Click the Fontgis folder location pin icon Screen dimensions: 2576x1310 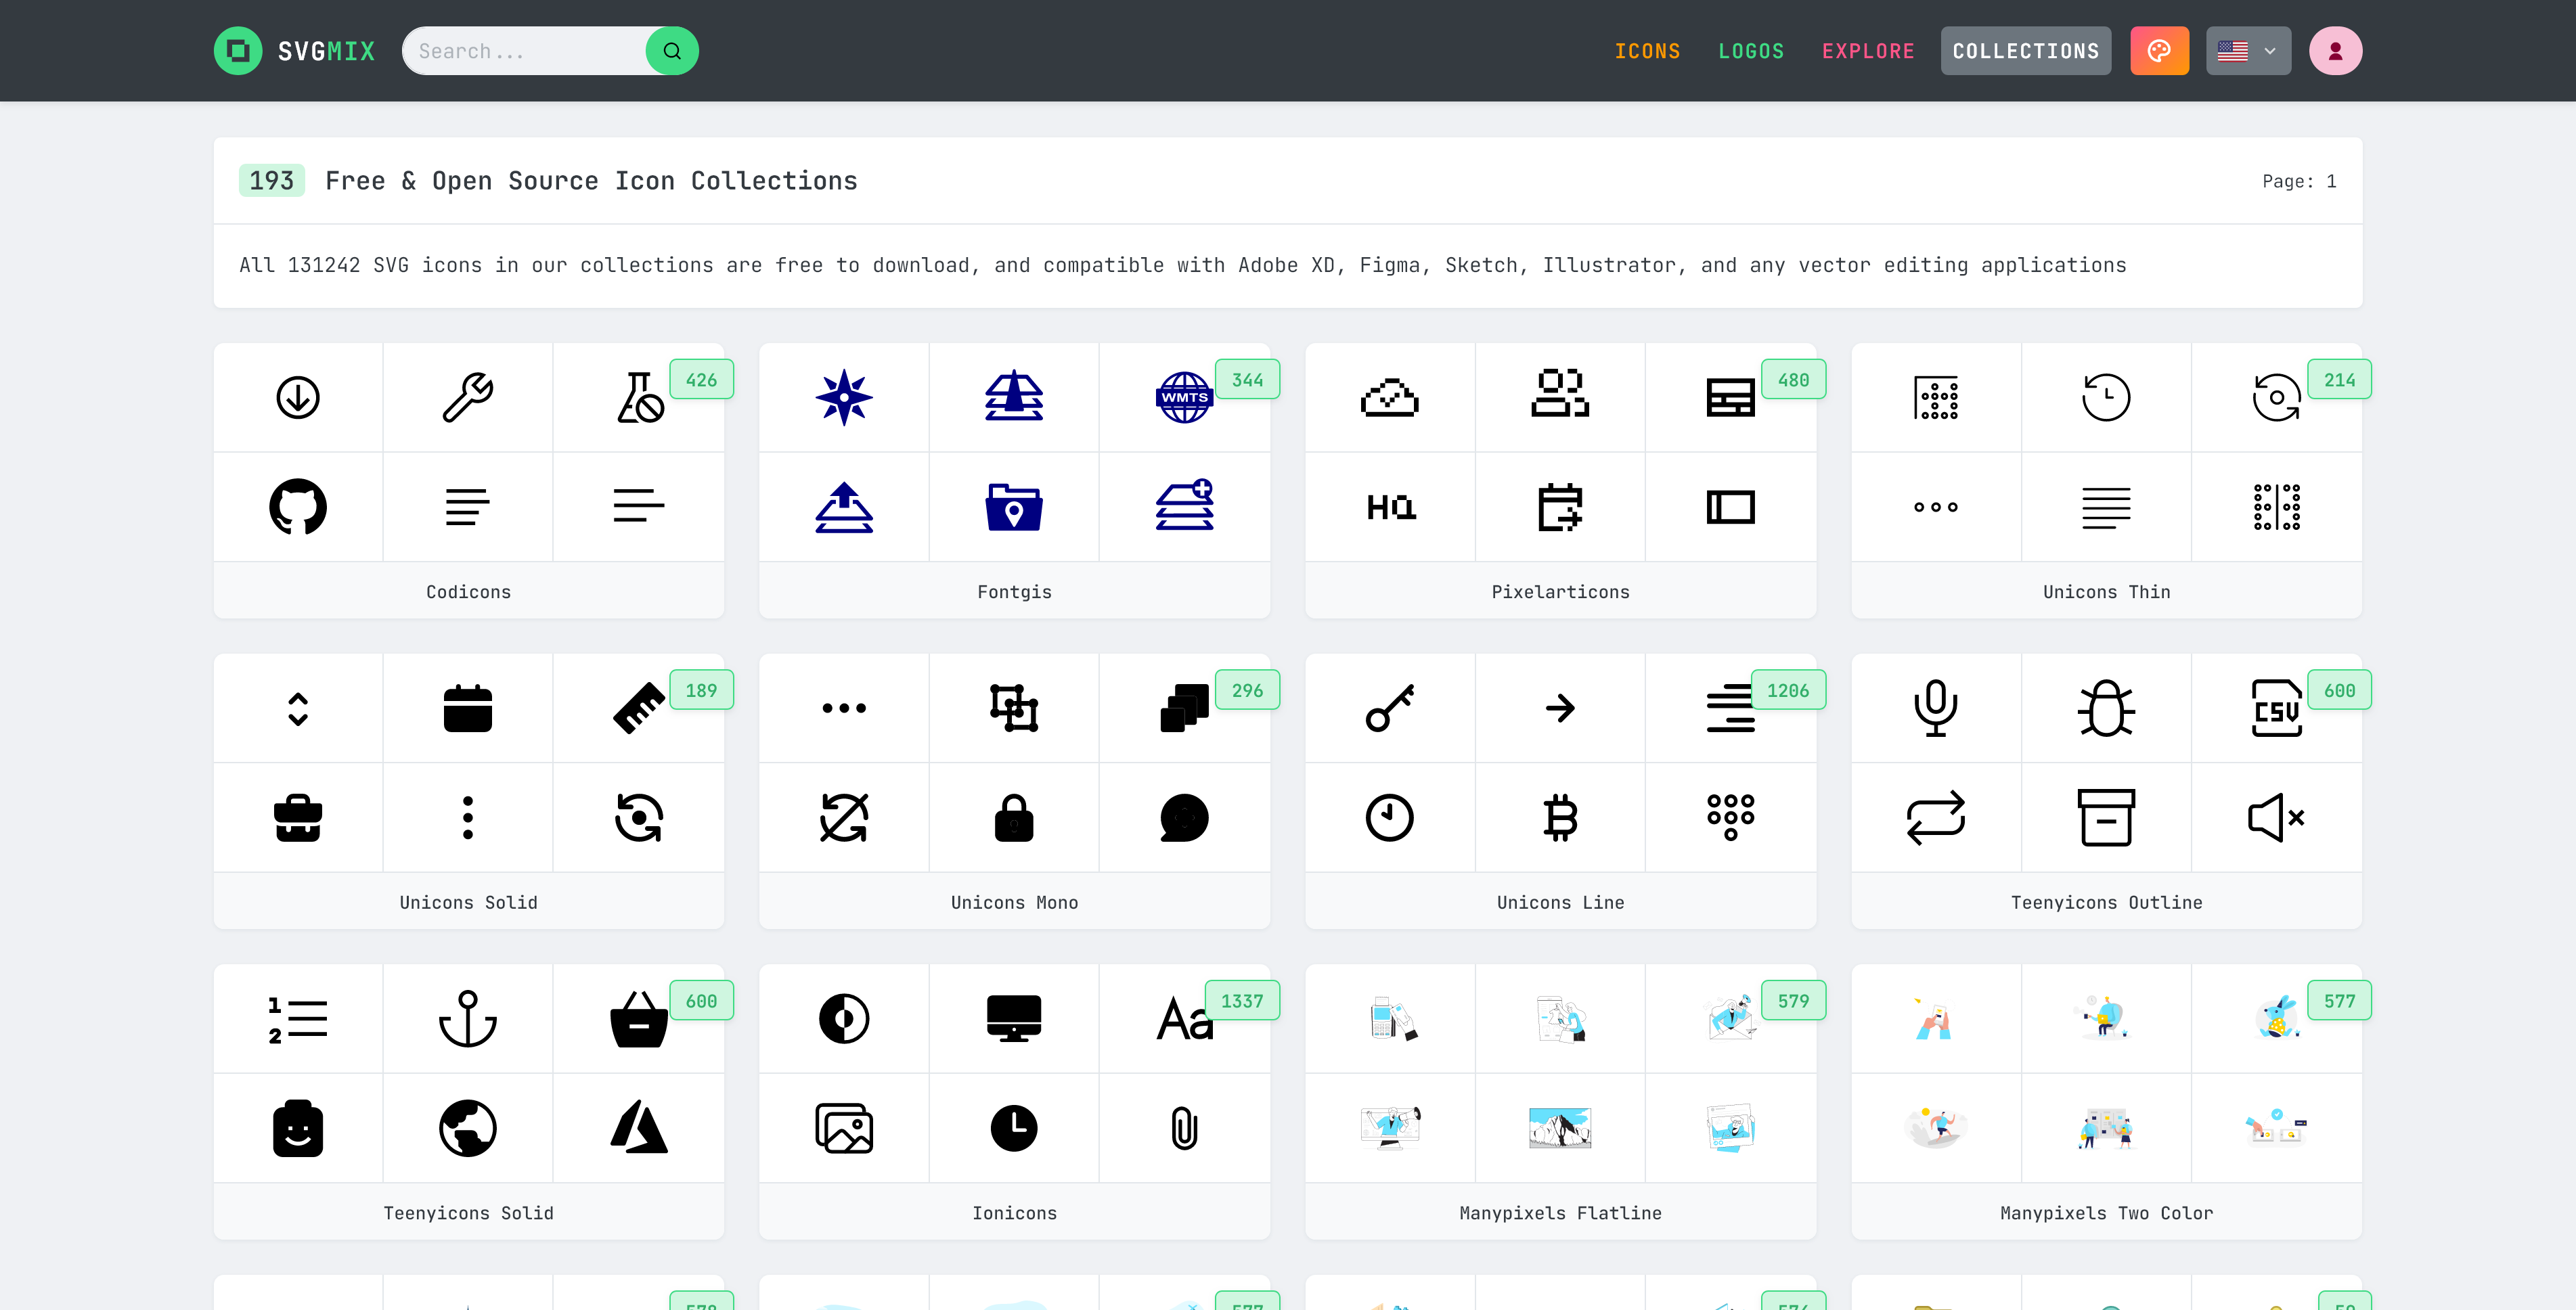[1014, 507]
